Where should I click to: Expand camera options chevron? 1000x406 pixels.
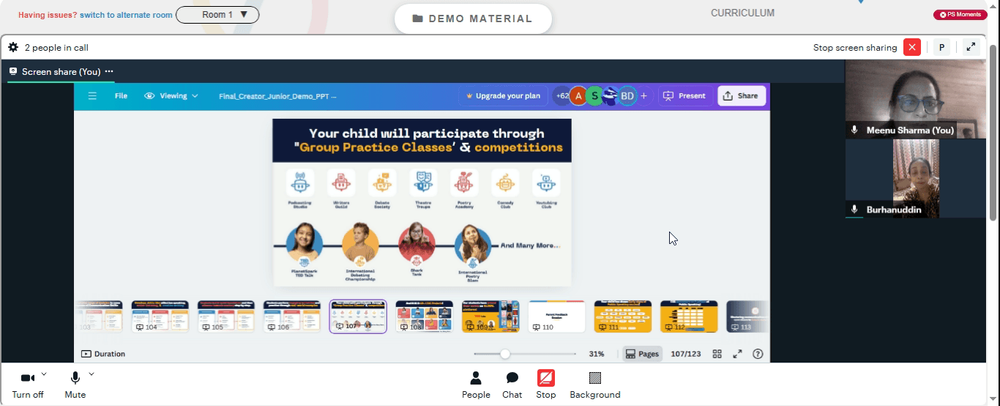point(44,374)
